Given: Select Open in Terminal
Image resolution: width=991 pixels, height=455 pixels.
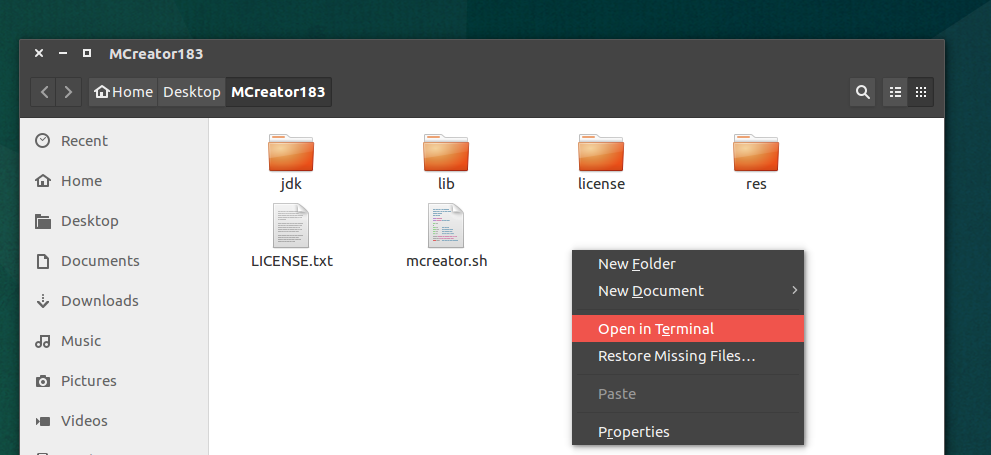Looking at the screenshot, I should 688,329.
